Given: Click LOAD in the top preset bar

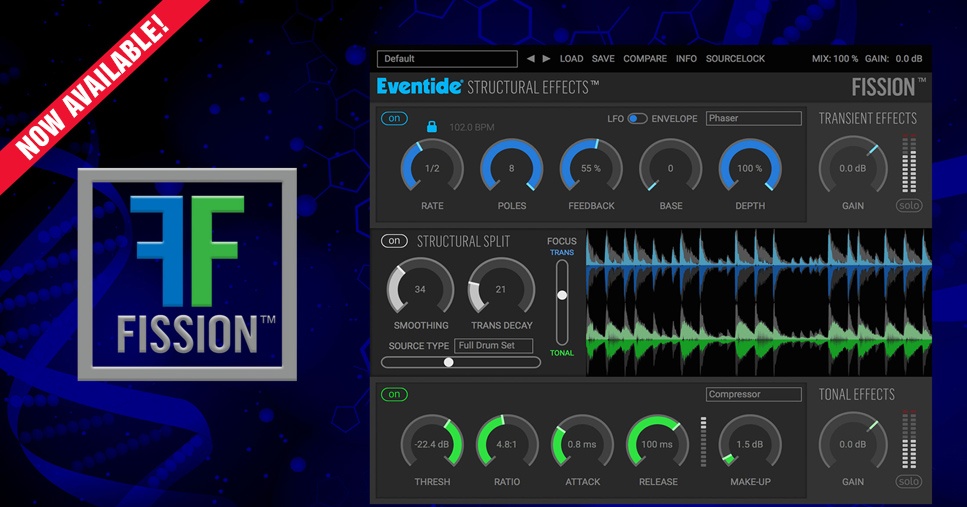Looking at the screenshot, I should pyautogui.click(x=571, y=59).
